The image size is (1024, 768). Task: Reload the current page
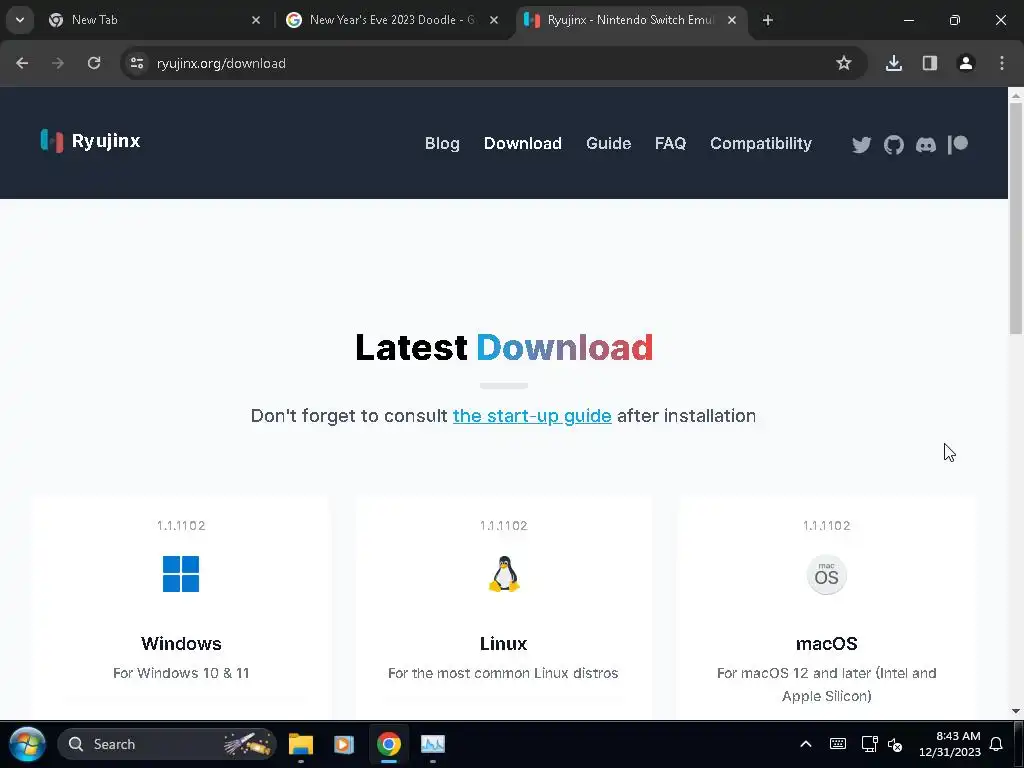click(x=94, y=63)
